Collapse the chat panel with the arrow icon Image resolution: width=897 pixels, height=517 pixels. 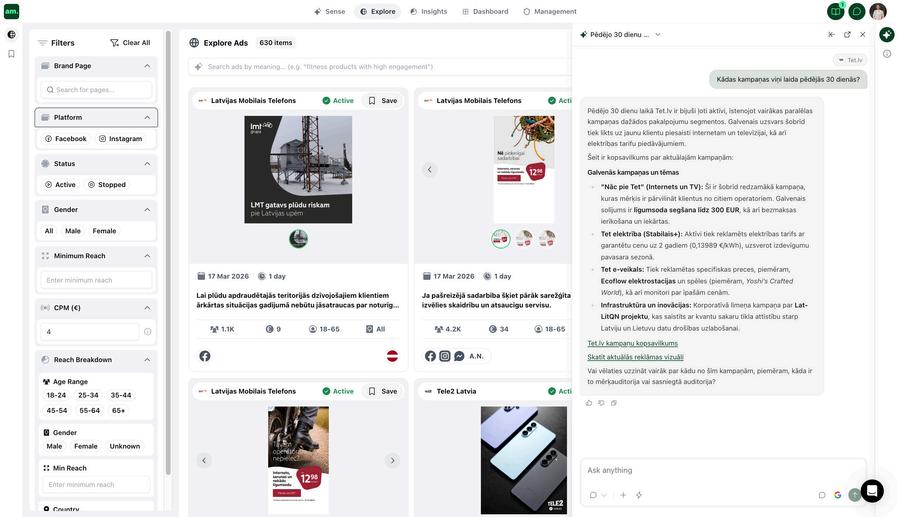pos(831,35)
